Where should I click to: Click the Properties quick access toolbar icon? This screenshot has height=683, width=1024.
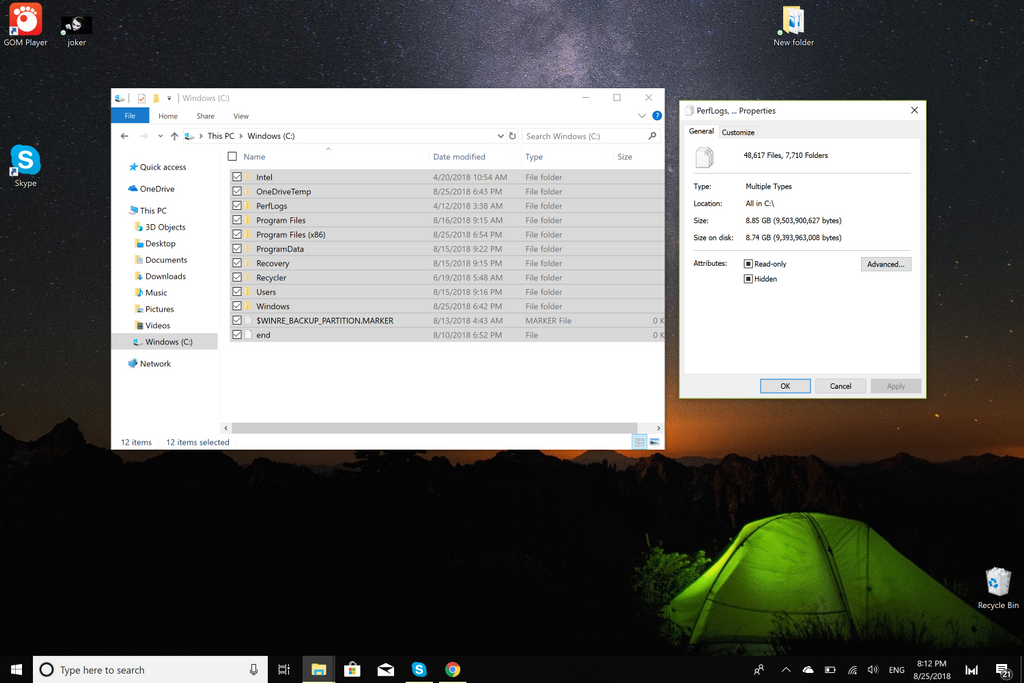coord(142,98)
